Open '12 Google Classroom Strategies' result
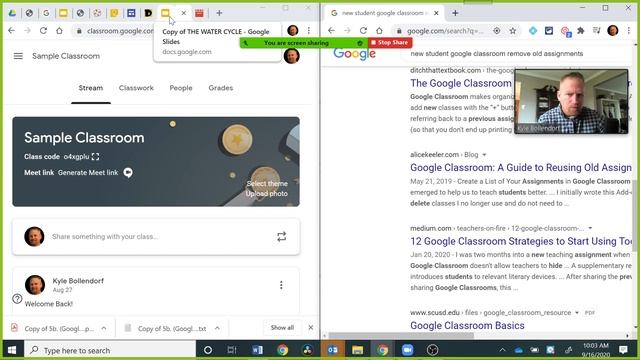This screenshot has width=640, height=360. point(521,241)
